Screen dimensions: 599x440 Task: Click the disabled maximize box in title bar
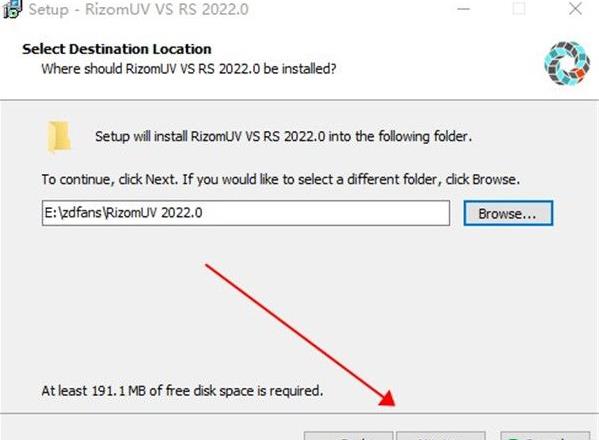click(519, 8)
